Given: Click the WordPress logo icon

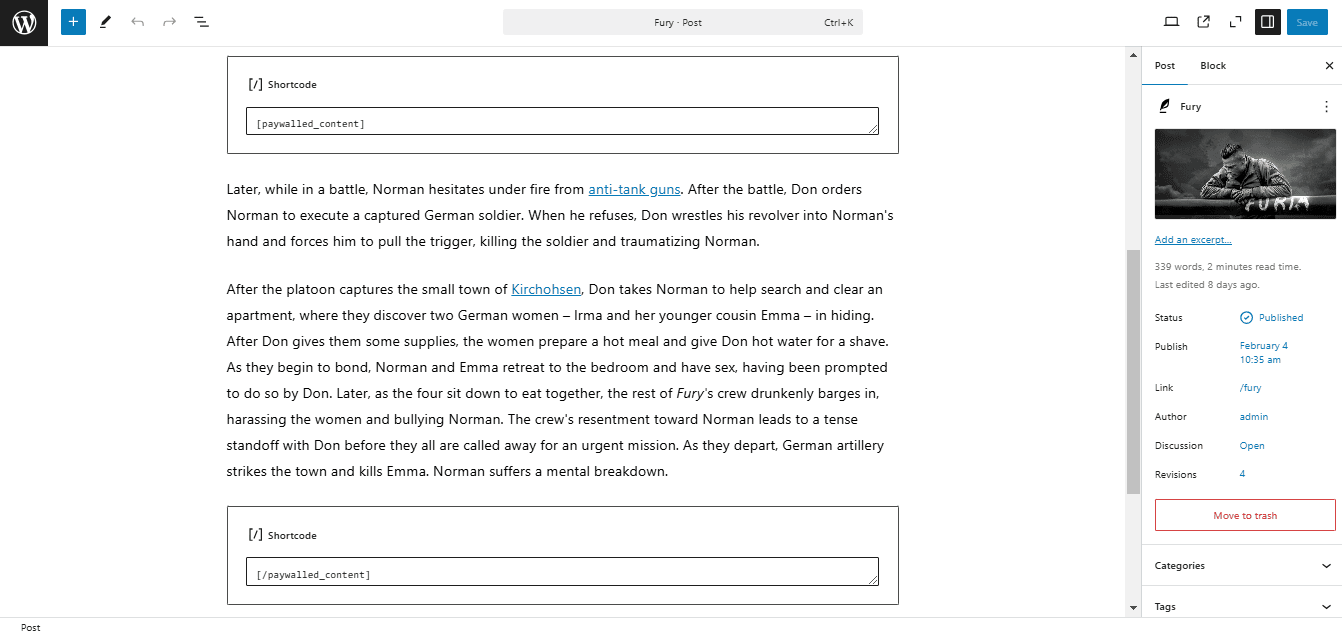Looking at the screenshot, I should pyautogui.click(x=24, y=22).
